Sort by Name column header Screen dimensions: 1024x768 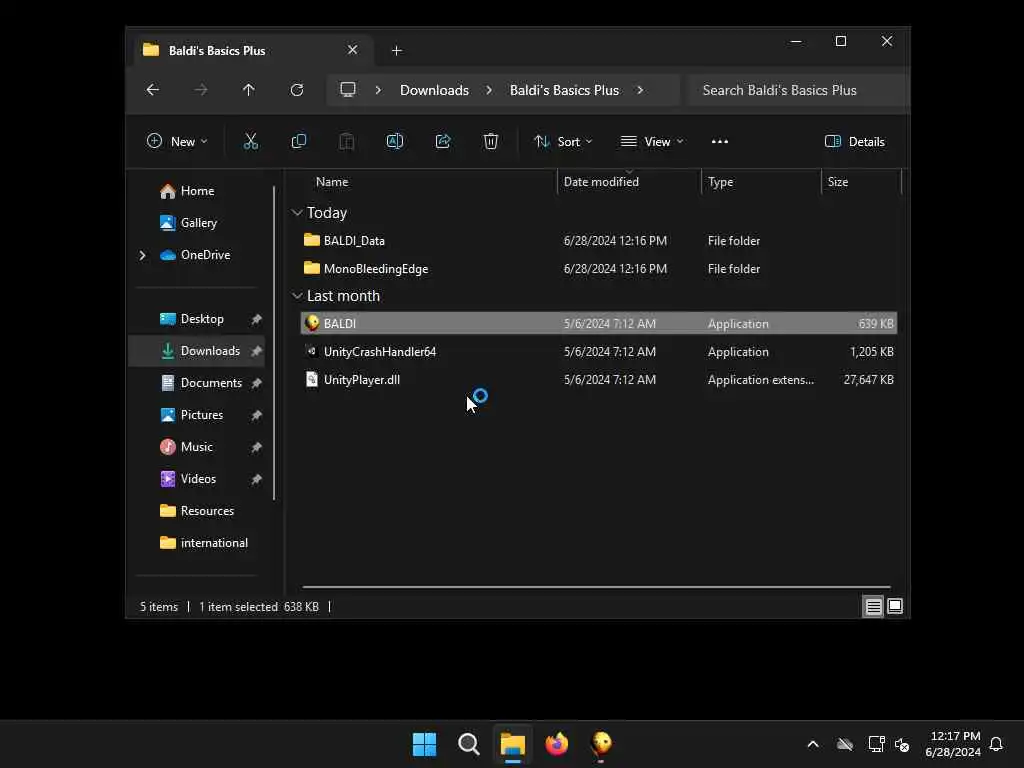tap(332, 182)
